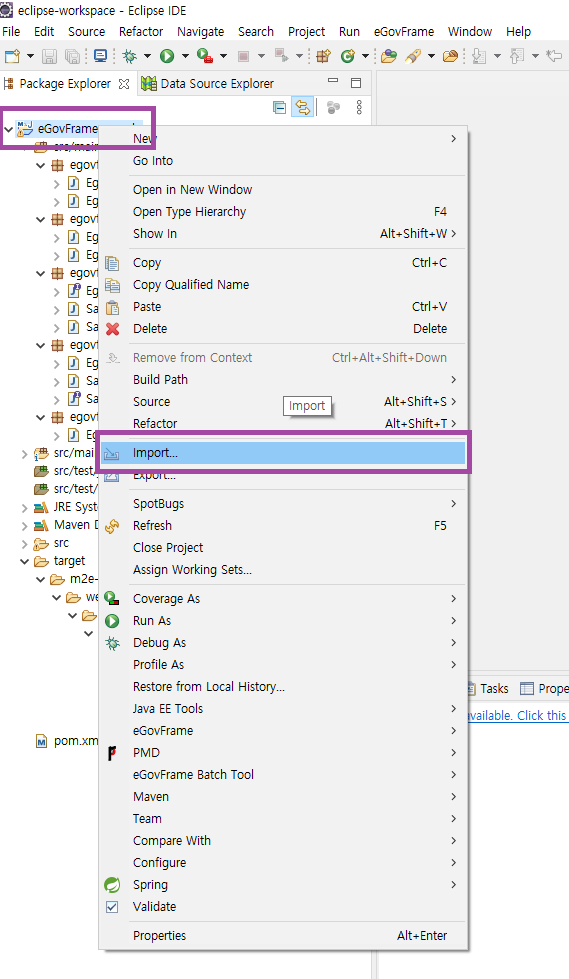Screen dimensions: 569x979
Task: Open the New wizard dropdown arrow
Action: [30, 57]
